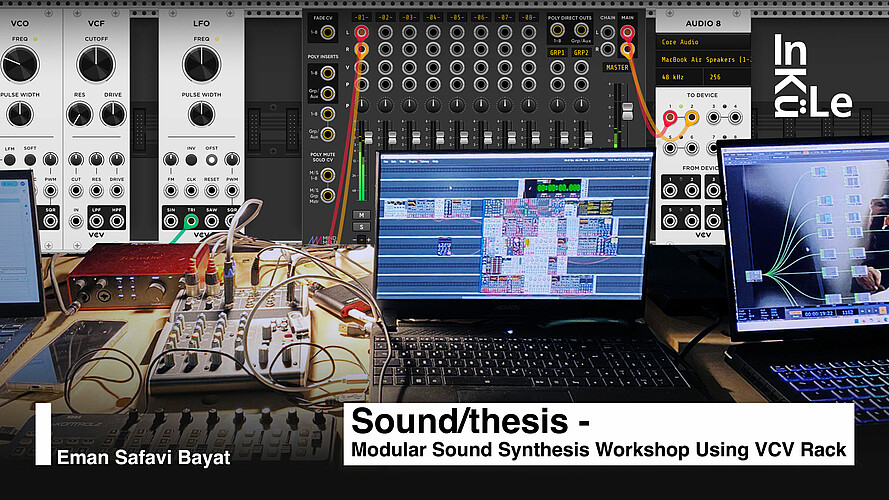Toggle the VCO LFM switch

click(10, 160)
